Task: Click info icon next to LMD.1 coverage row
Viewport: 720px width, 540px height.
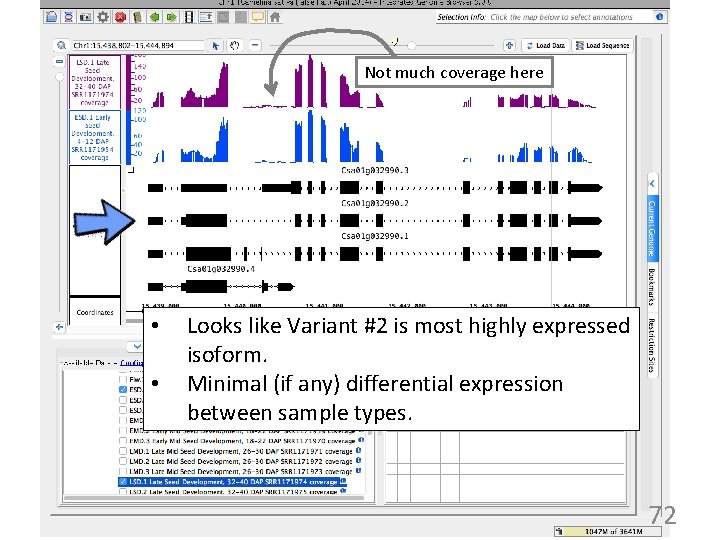Action: (358, 451)
